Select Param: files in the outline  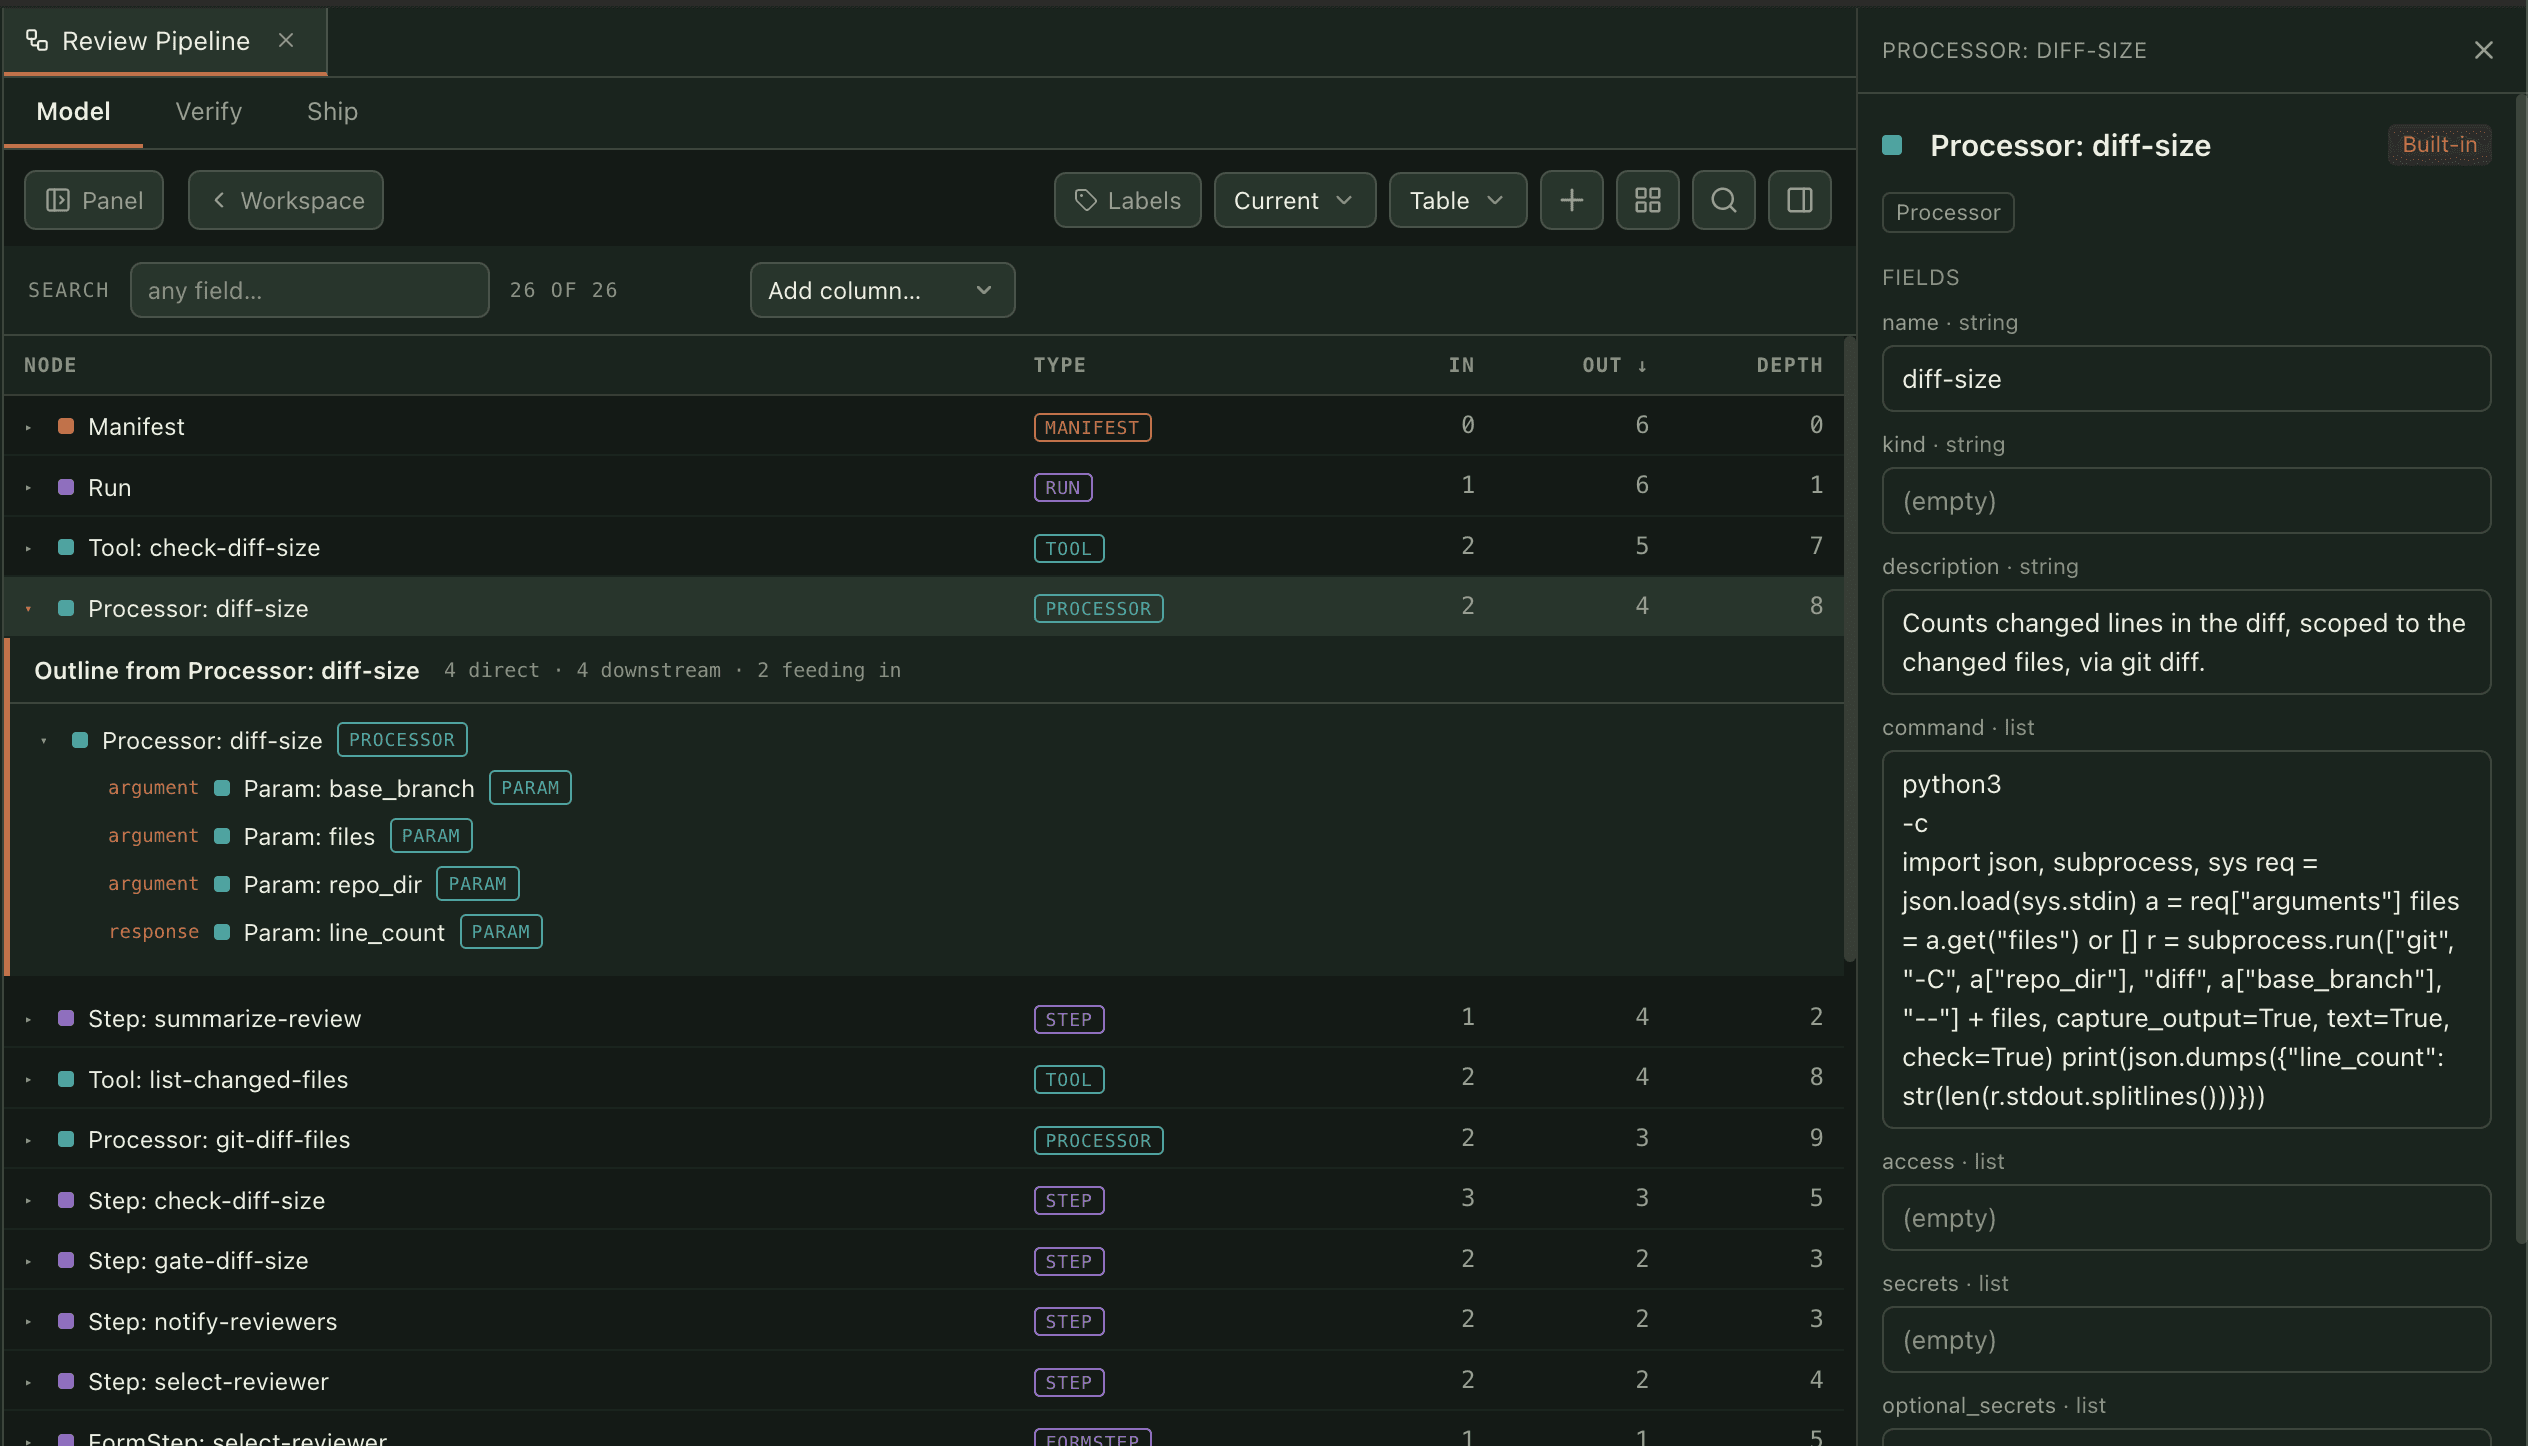[x=309, y=836]
